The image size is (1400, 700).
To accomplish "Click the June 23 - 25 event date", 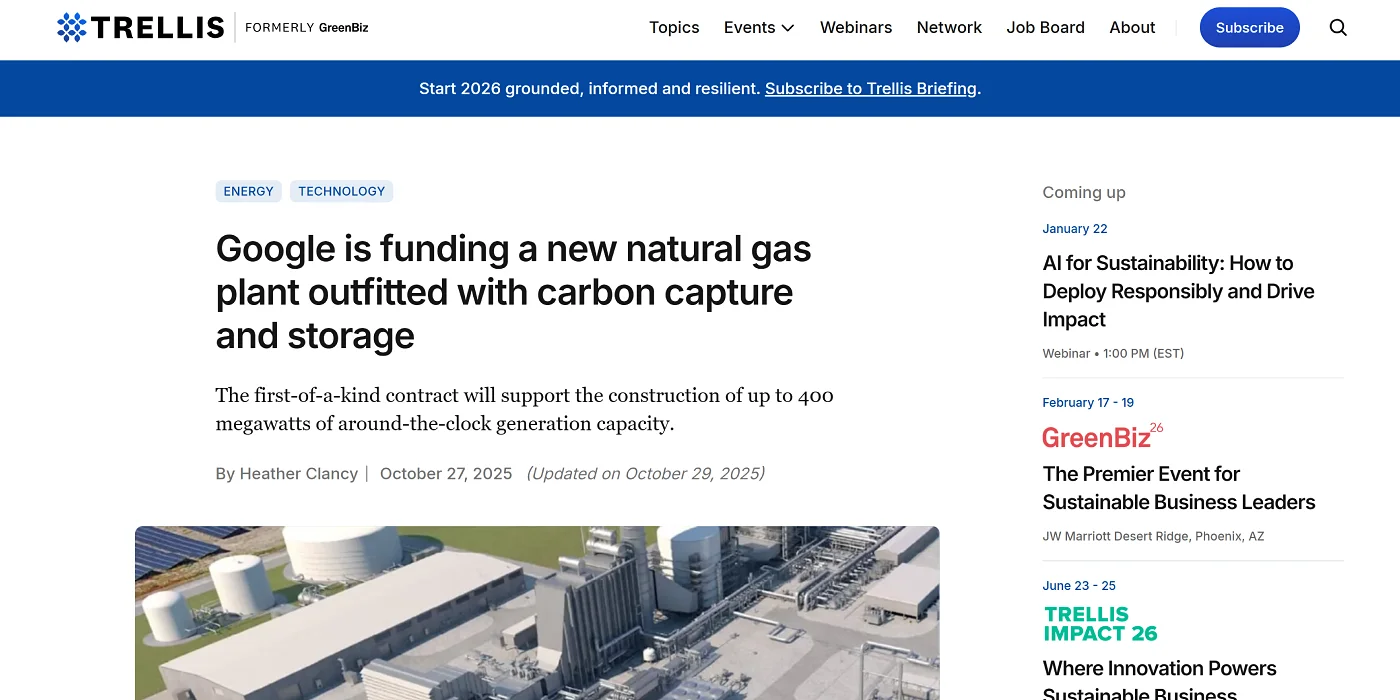I will (1079, 586).
